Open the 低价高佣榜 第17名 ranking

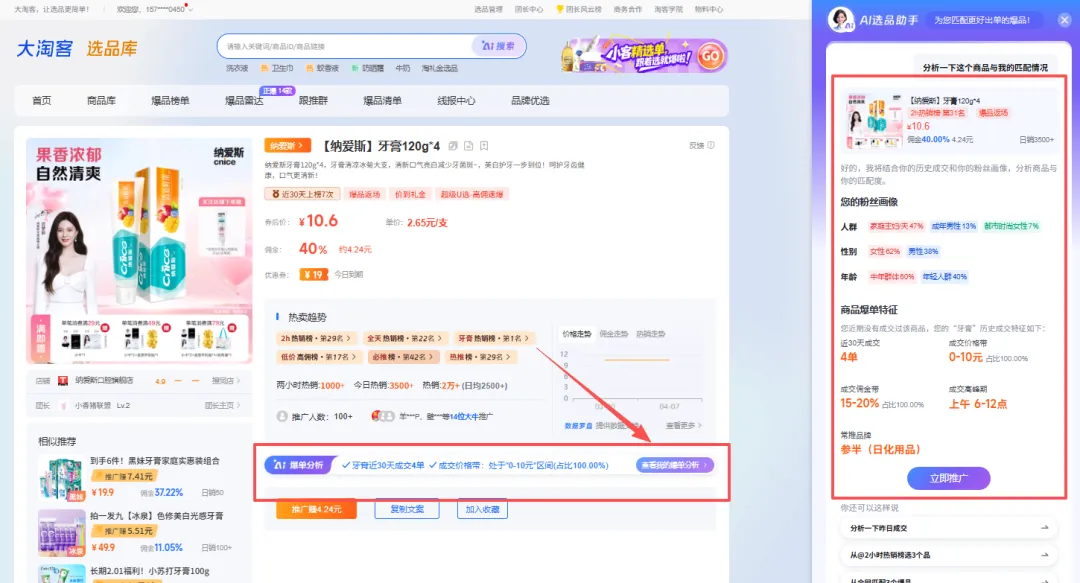click(318, 357)
